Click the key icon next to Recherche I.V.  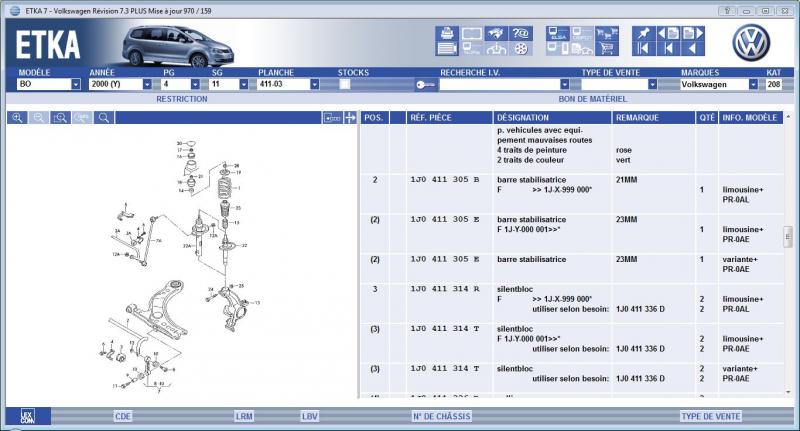pyautogui.click(x=425, y=85)
